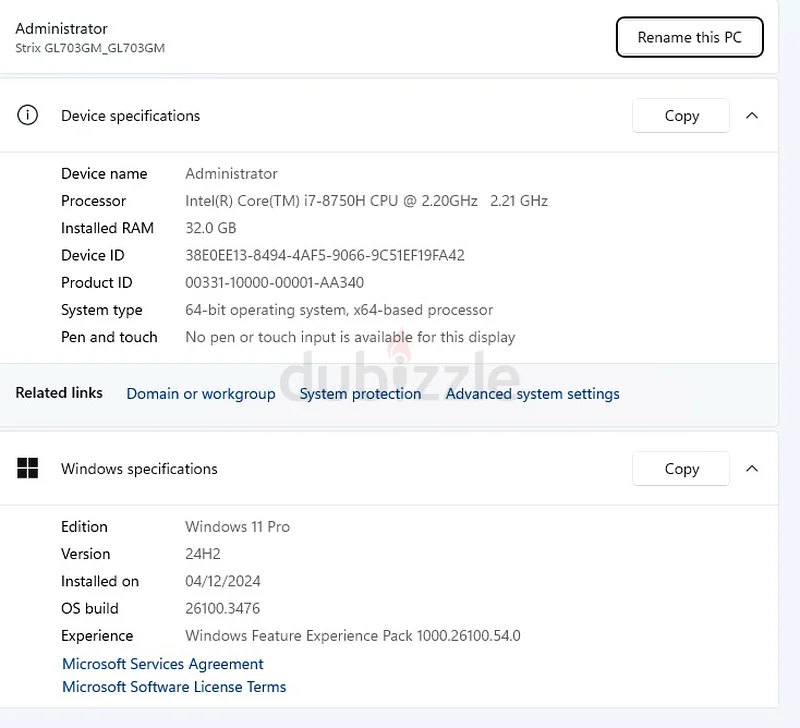This screenshot has height=728, width=800.
Task: Click the Edition value Windows 11 Pro
Action: coord(237,527)
